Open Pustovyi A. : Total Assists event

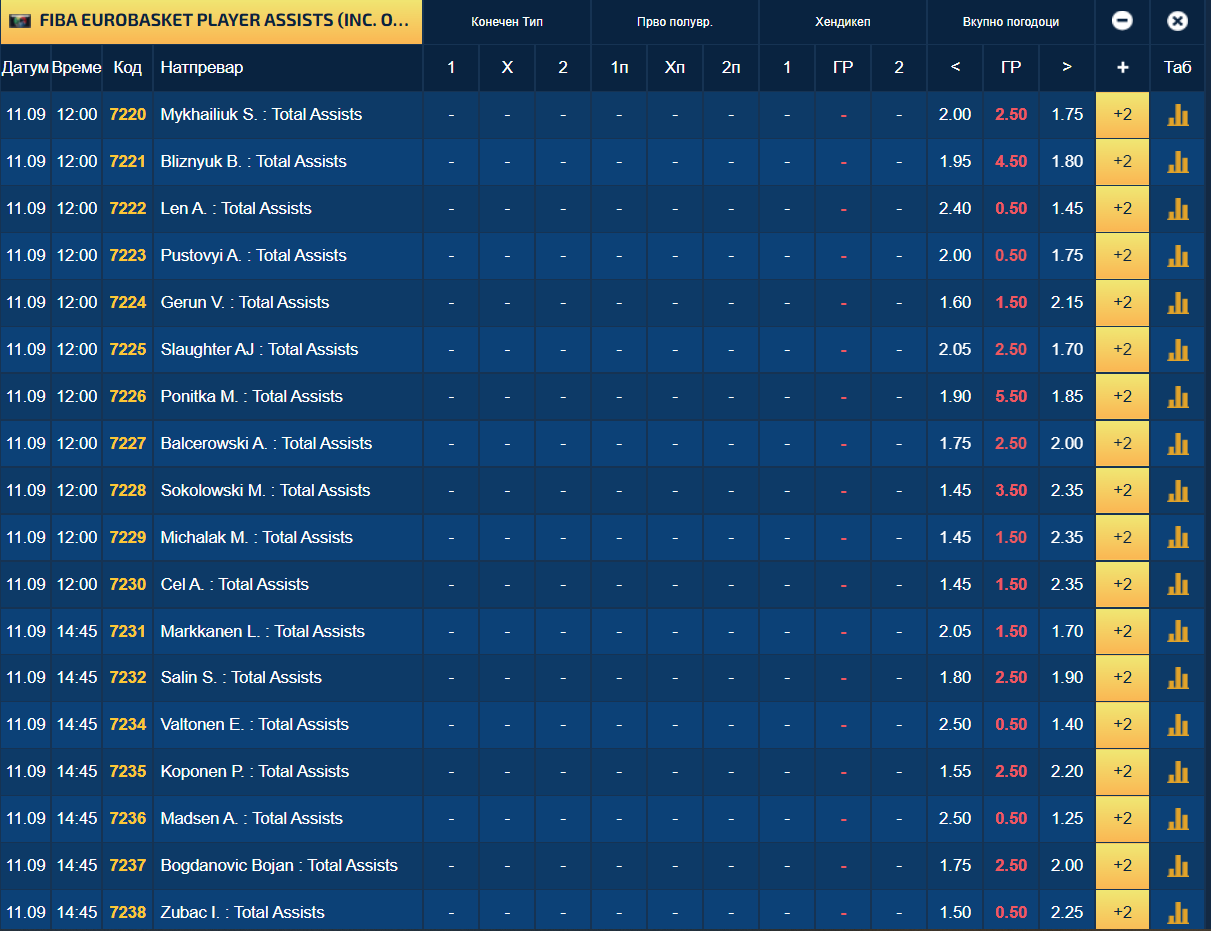tap(254, 256)
